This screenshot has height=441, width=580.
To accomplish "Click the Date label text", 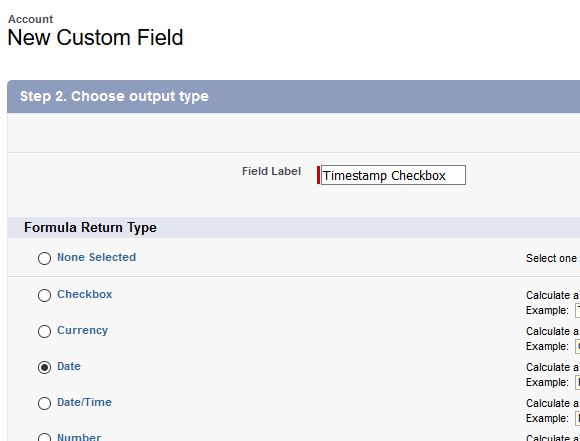I will pos(69,366).
